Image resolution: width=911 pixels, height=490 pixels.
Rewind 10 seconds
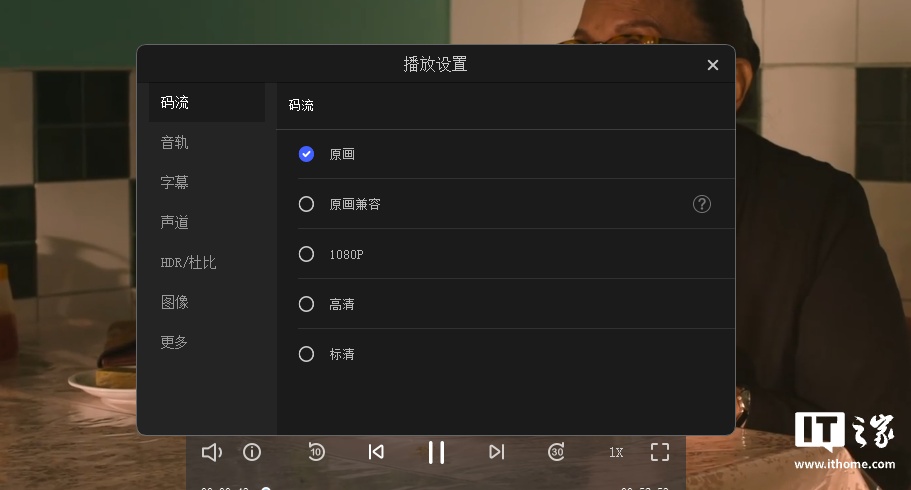pyautogui.click(x=316, y=452)
